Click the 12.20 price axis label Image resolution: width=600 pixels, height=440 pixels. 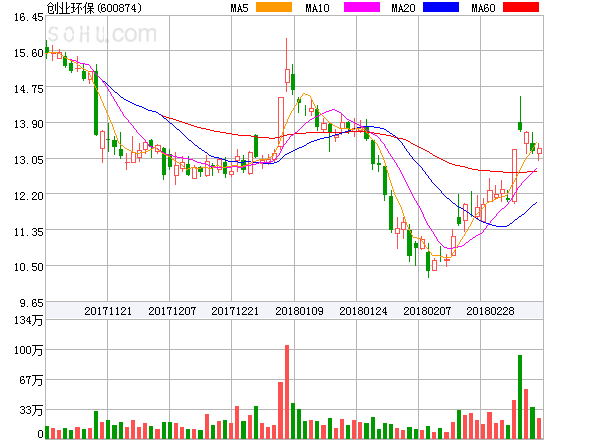coord(29,196)
